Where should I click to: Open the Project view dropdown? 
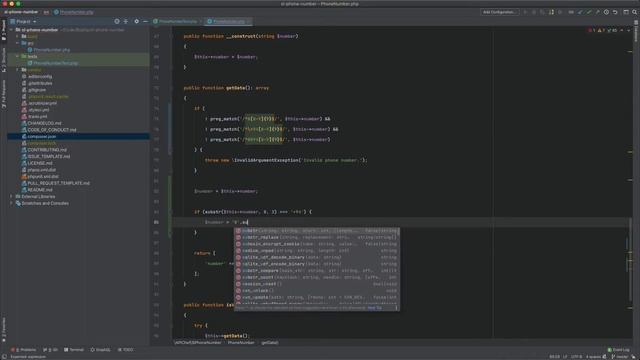click(23, 21)
